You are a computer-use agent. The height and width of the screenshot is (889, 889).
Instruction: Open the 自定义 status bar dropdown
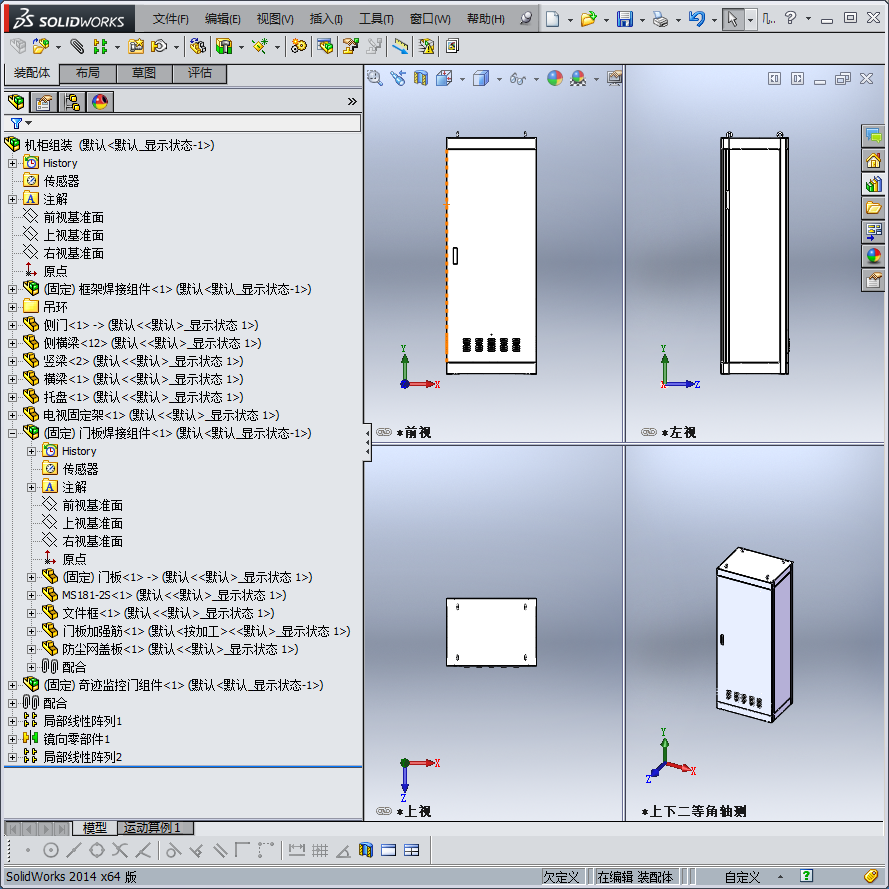click(x=780, y=877)
